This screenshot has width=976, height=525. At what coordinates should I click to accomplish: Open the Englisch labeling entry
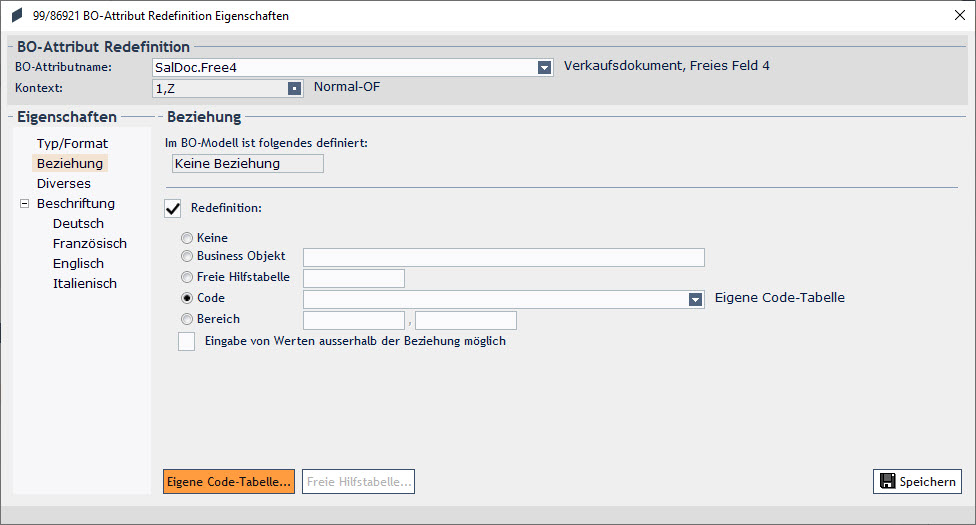78,263
